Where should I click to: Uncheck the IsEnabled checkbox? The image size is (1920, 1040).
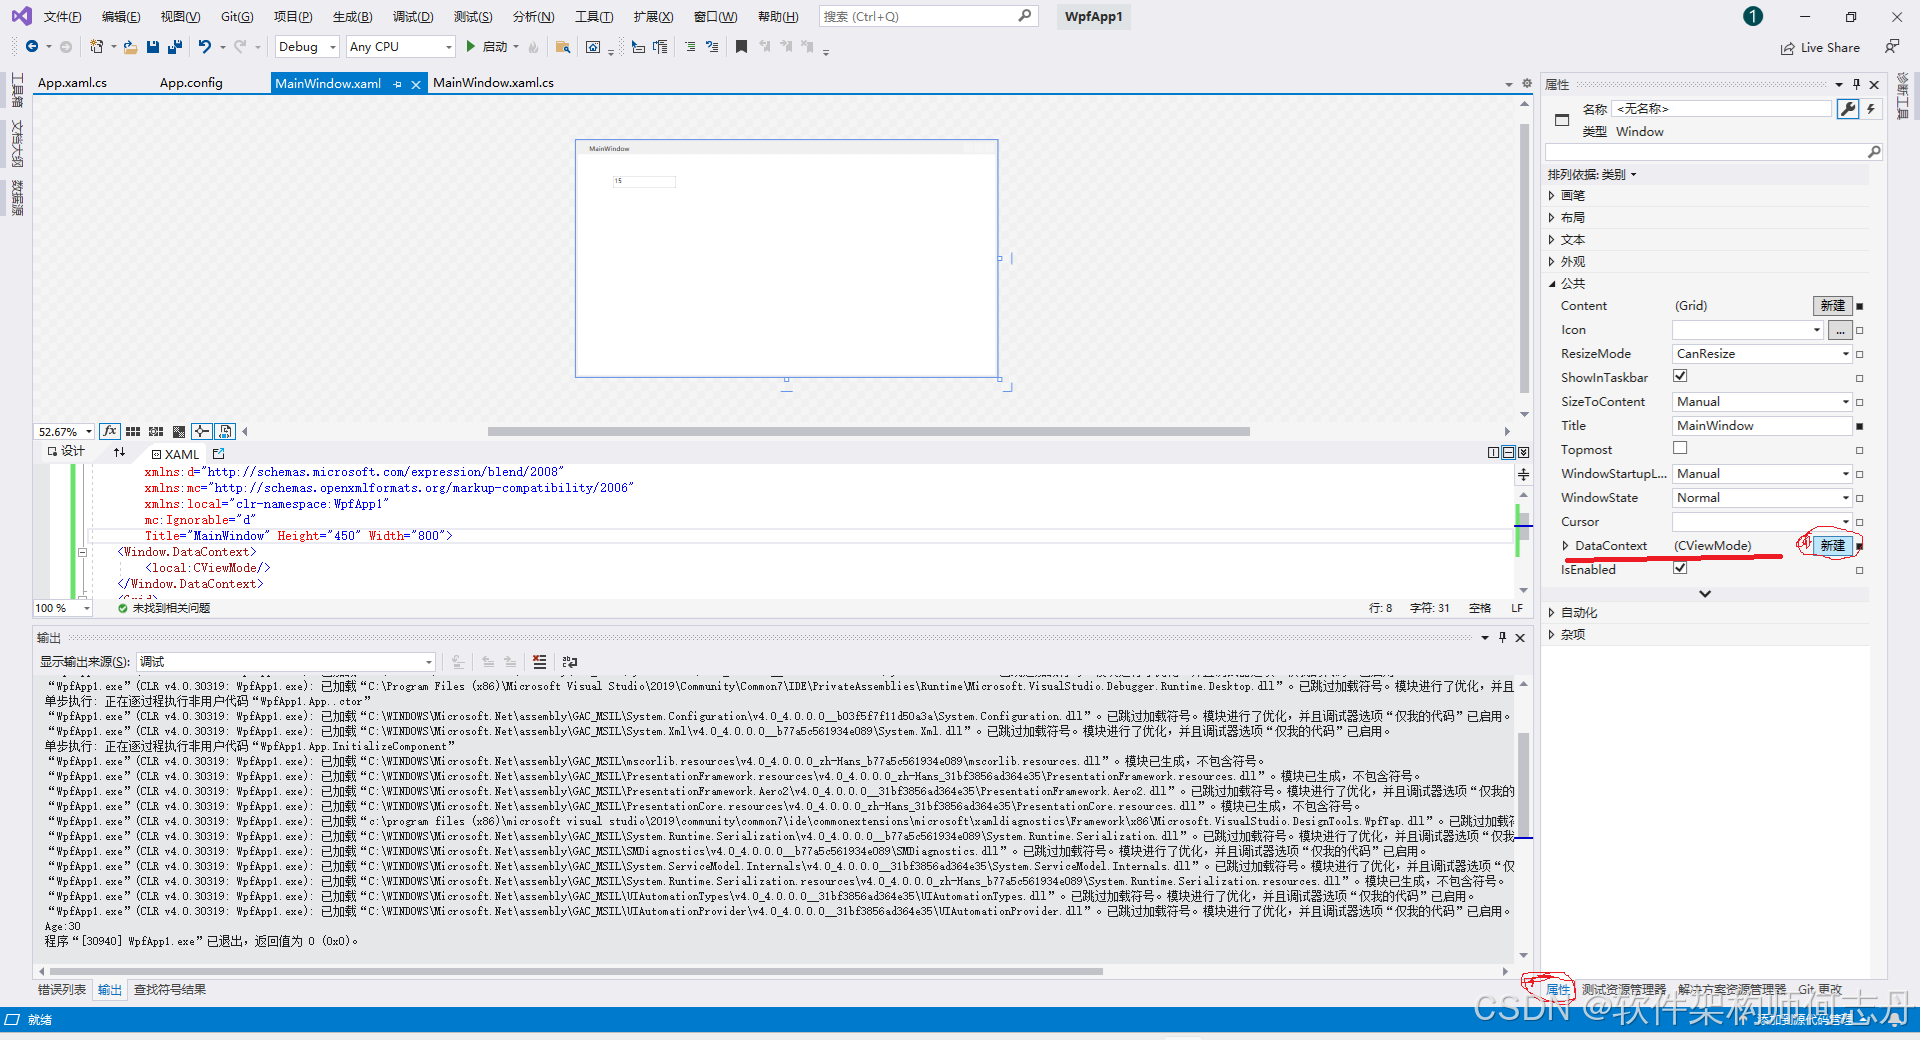(x=1680, y=569)
